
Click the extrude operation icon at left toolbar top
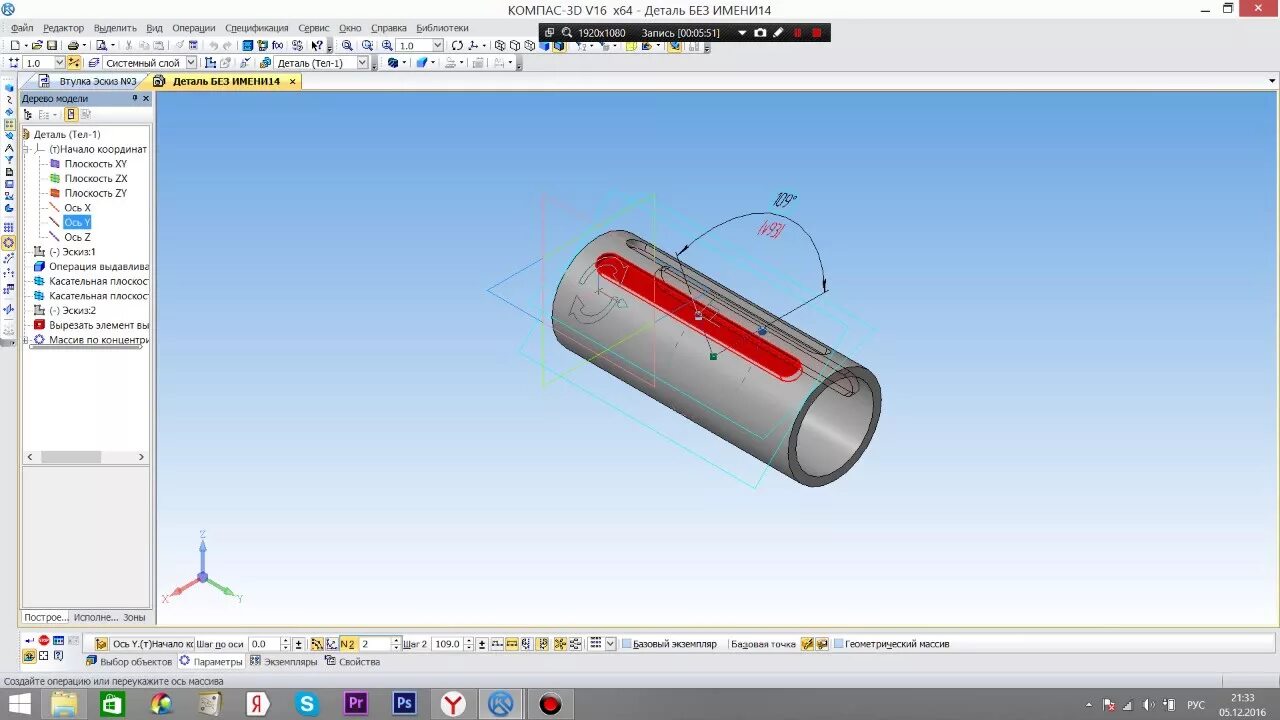(x=8, y=88)
